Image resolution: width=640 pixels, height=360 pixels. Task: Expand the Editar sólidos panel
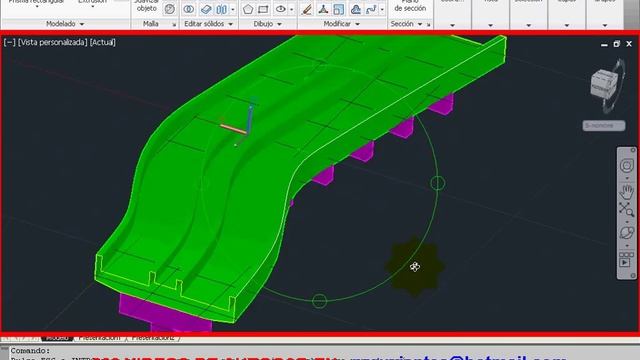tap(208, 24)
